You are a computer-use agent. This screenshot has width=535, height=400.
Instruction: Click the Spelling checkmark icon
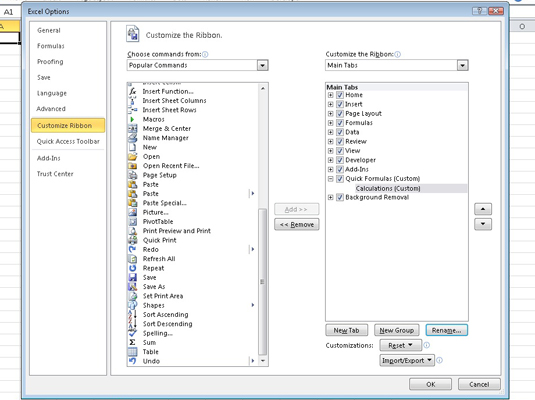132,333
